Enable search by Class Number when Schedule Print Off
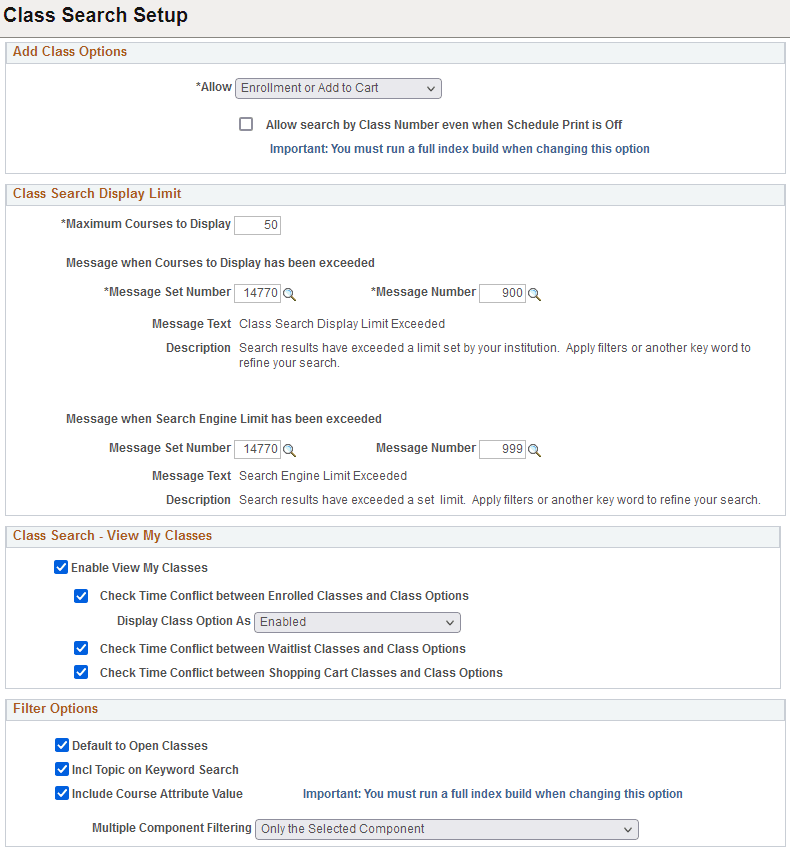Screen dimensions: 790x850 point(246,124)
